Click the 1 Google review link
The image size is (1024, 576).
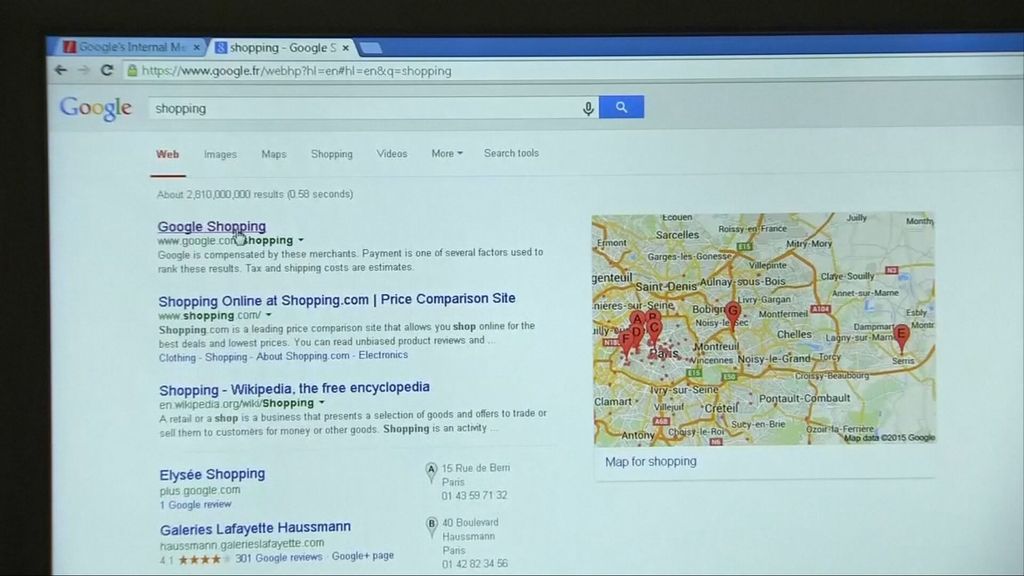pyautogui.click(x=195, y=505)
